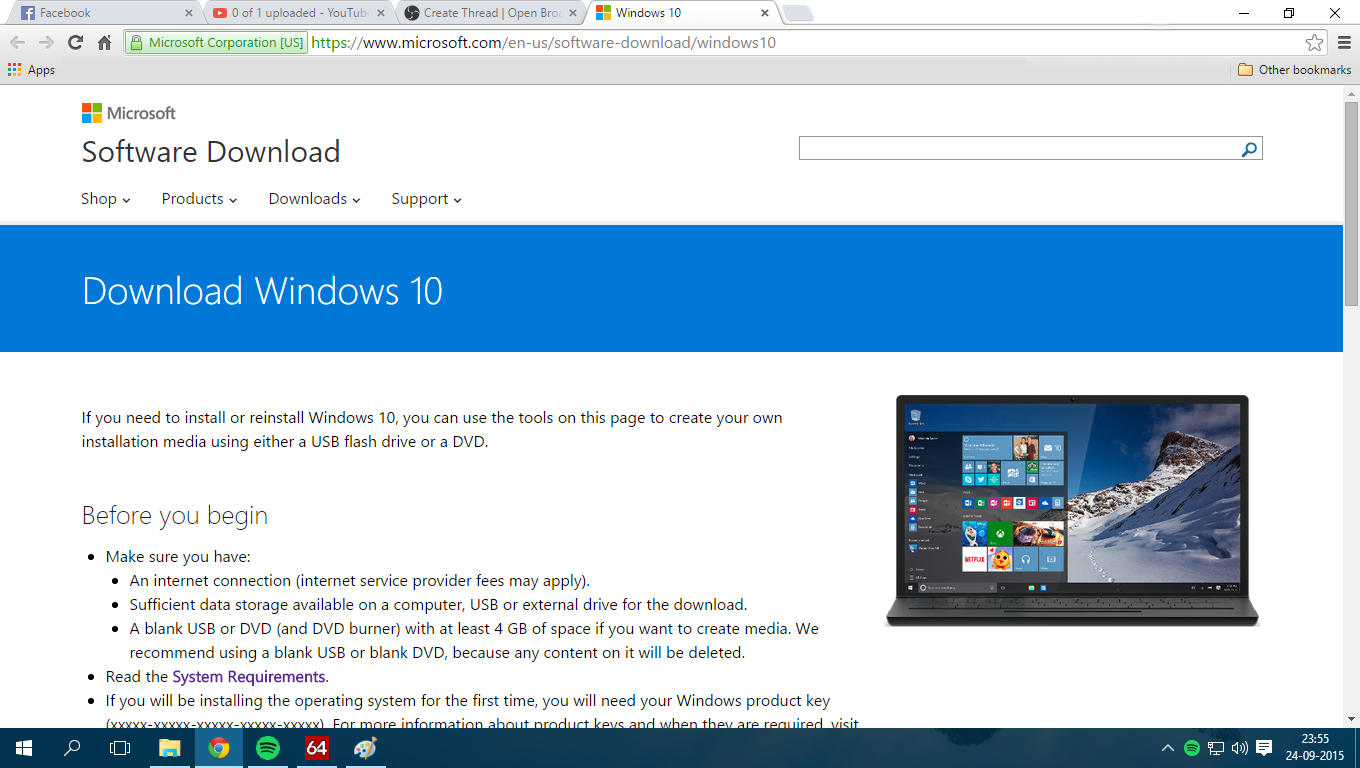Click the magnifier search icon in the search box
Image resolution: width=1360 pixels, height=768 pixels.
[1249, 149]
